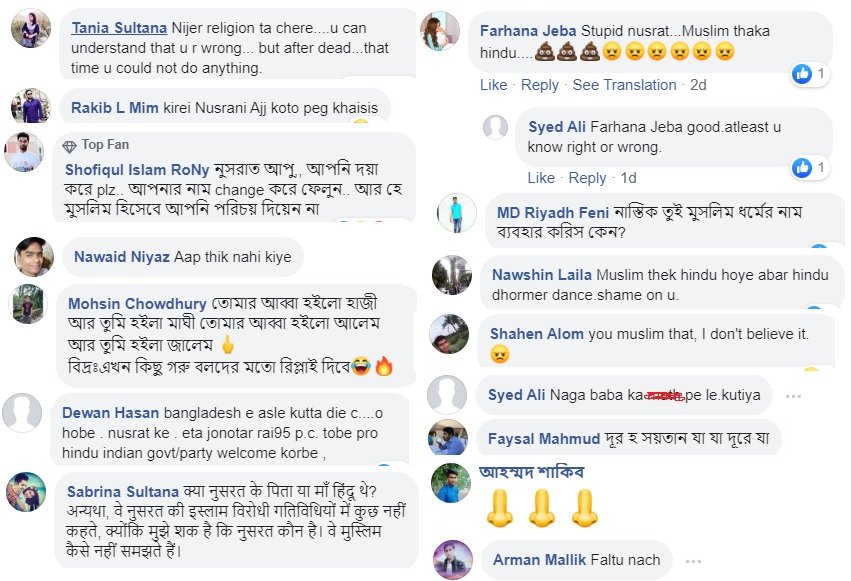Click the 2d timestamp on Farhana Jeba's comment
851x581 pixels.
(698, 85)
